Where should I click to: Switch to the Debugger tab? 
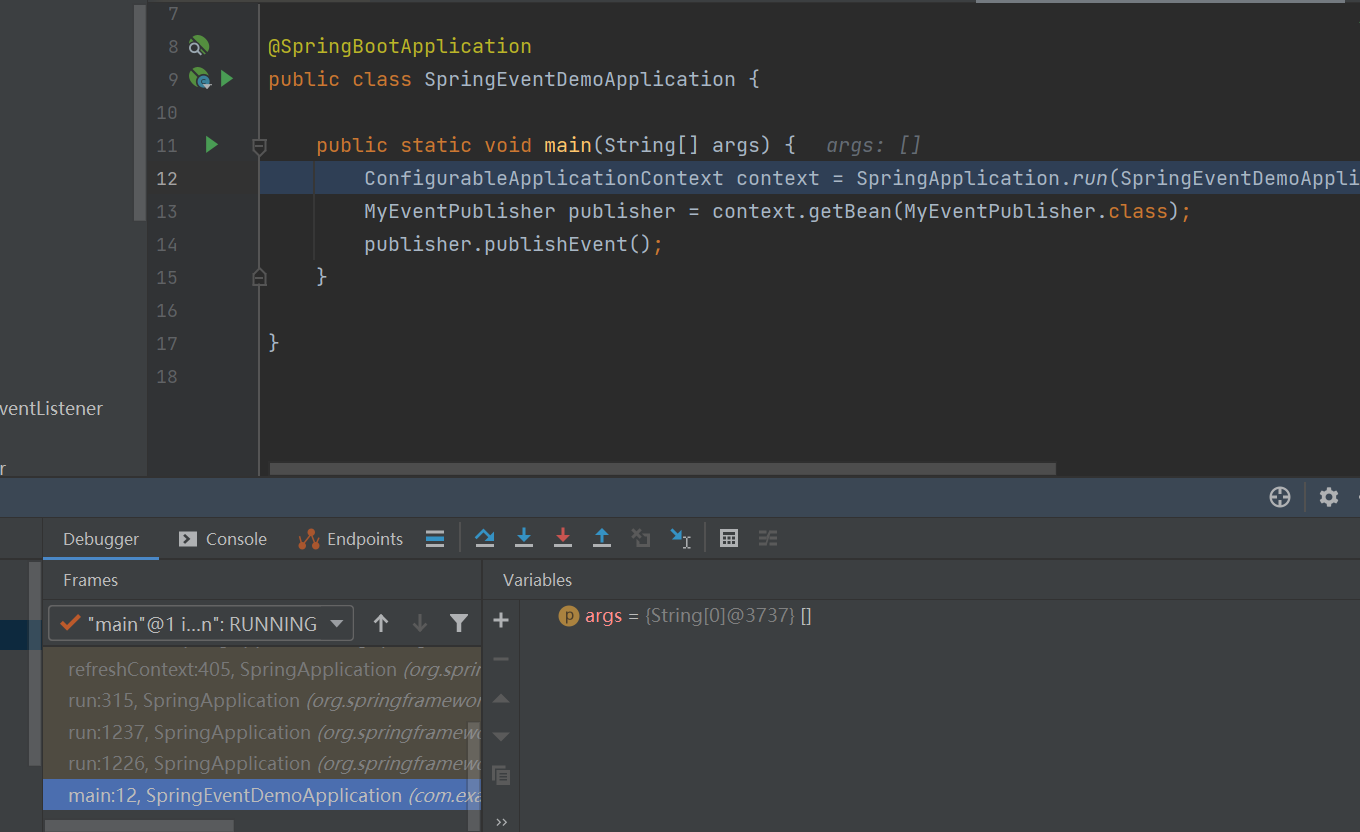(x=101, y=539)
